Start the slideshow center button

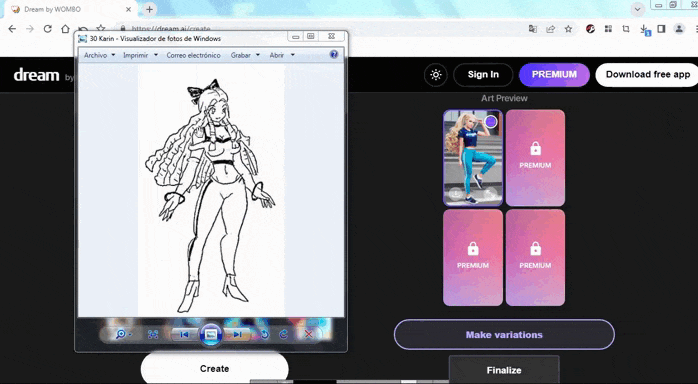(x=211, y=334)
